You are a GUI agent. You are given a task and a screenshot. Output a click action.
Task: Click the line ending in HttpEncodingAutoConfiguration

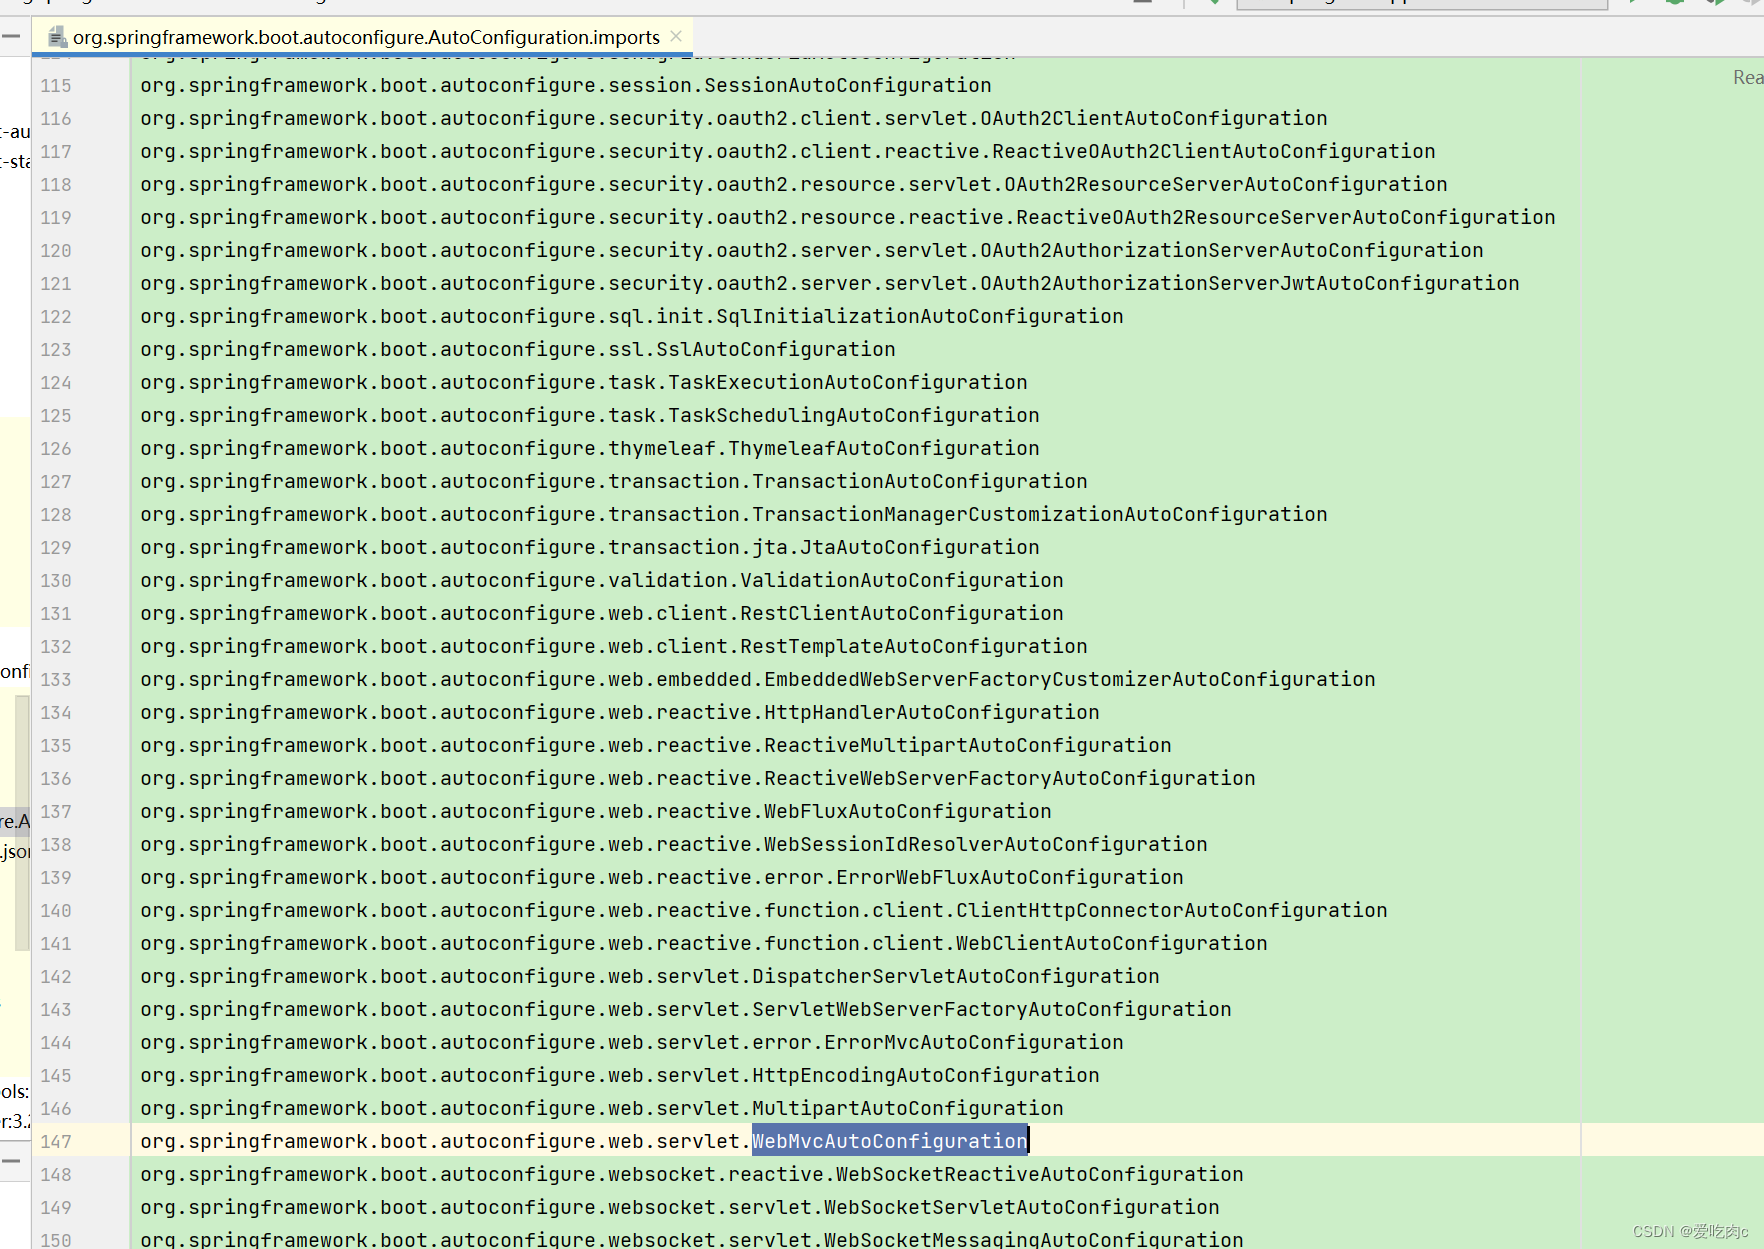[x=620, y=1075]
